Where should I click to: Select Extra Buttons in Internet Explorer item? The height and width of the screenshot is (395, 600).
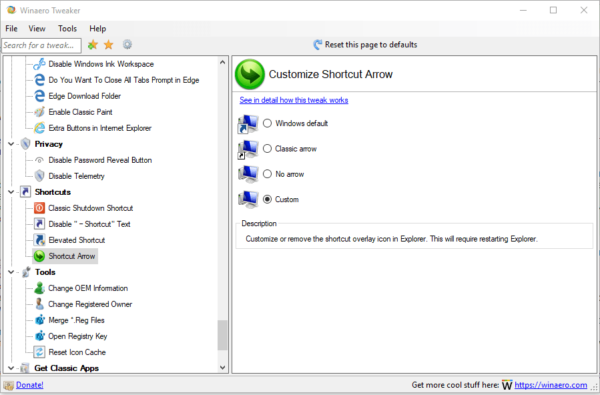(x=100, y=128)
